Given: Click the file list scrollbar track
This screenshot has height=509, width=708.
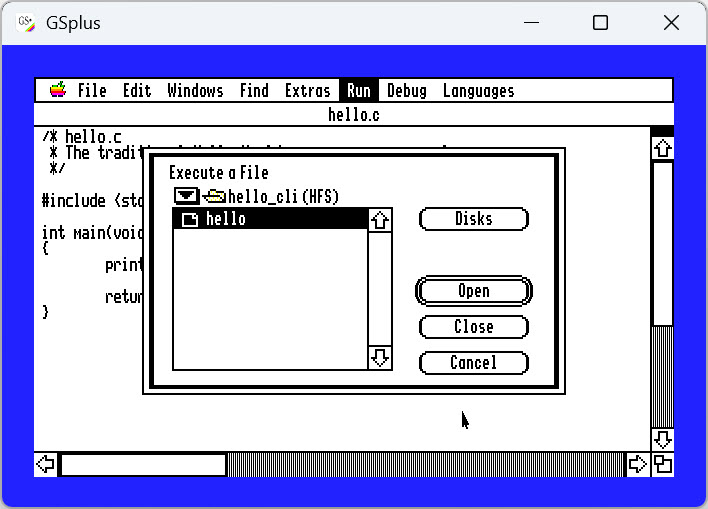Looking at the screenshot, I should tap(380, 289).
